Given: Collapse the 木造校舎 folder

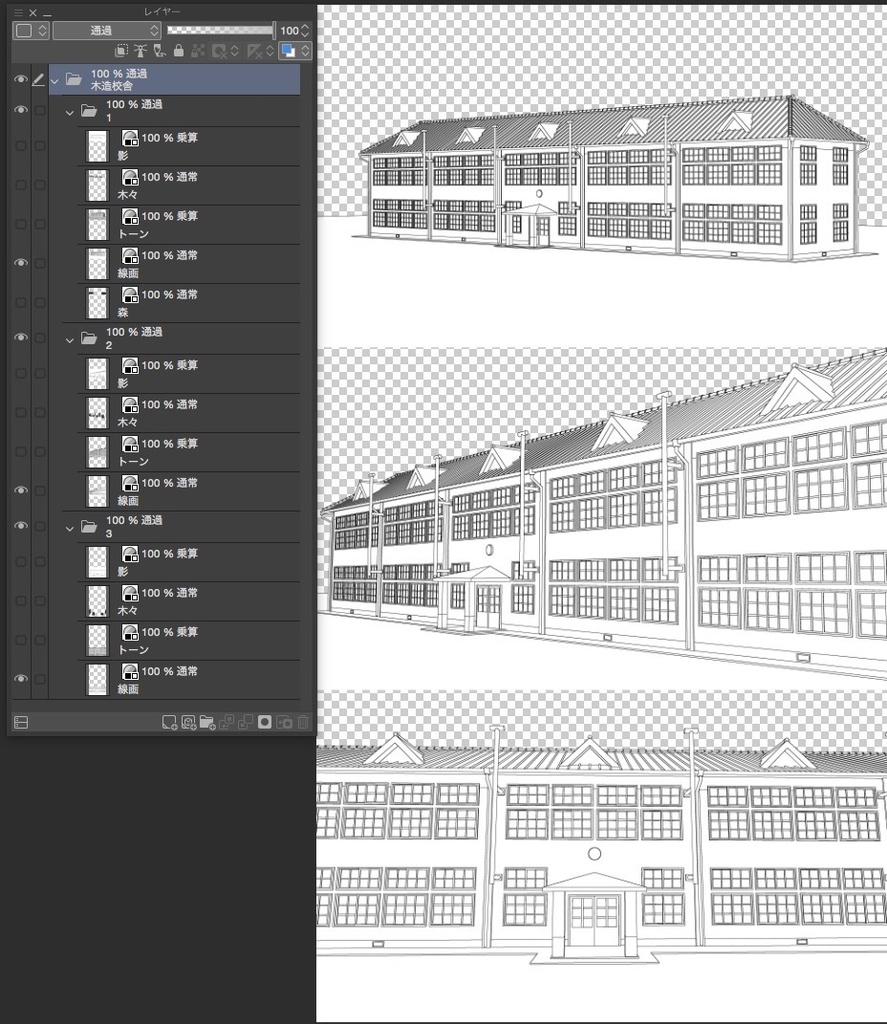Looking at the screenshot, I should (x=56, y=79).
